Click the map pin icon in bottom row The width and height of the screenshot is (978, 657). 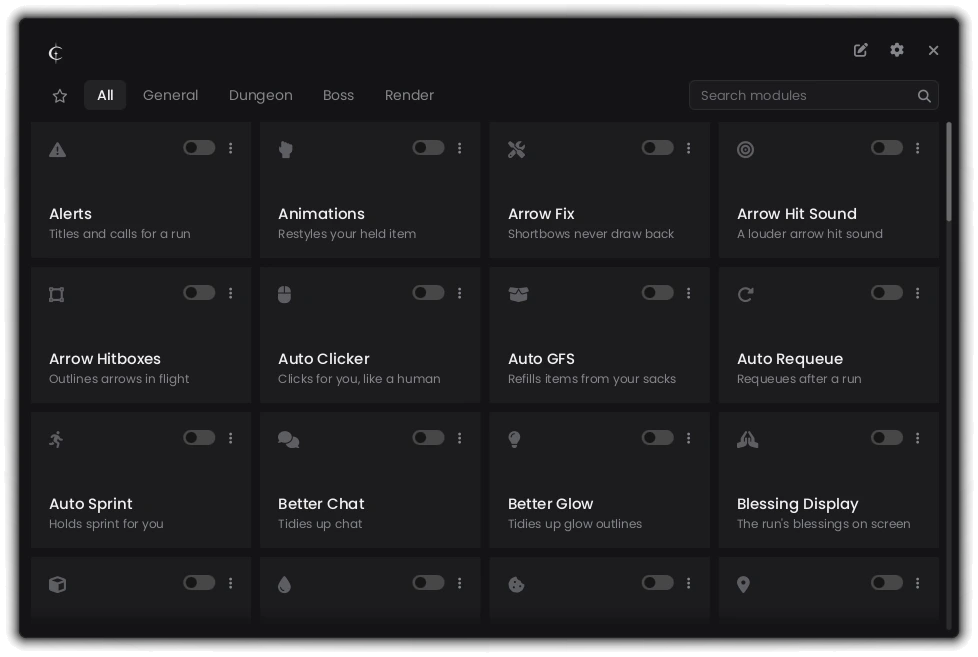(743, 585)
